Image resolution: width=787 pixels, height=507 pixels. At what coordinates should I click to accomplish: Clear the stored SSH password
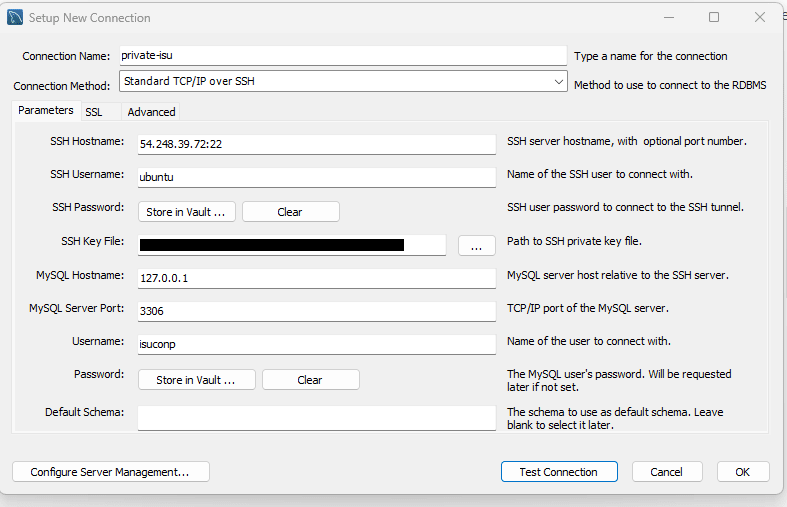tap(291, 212)
